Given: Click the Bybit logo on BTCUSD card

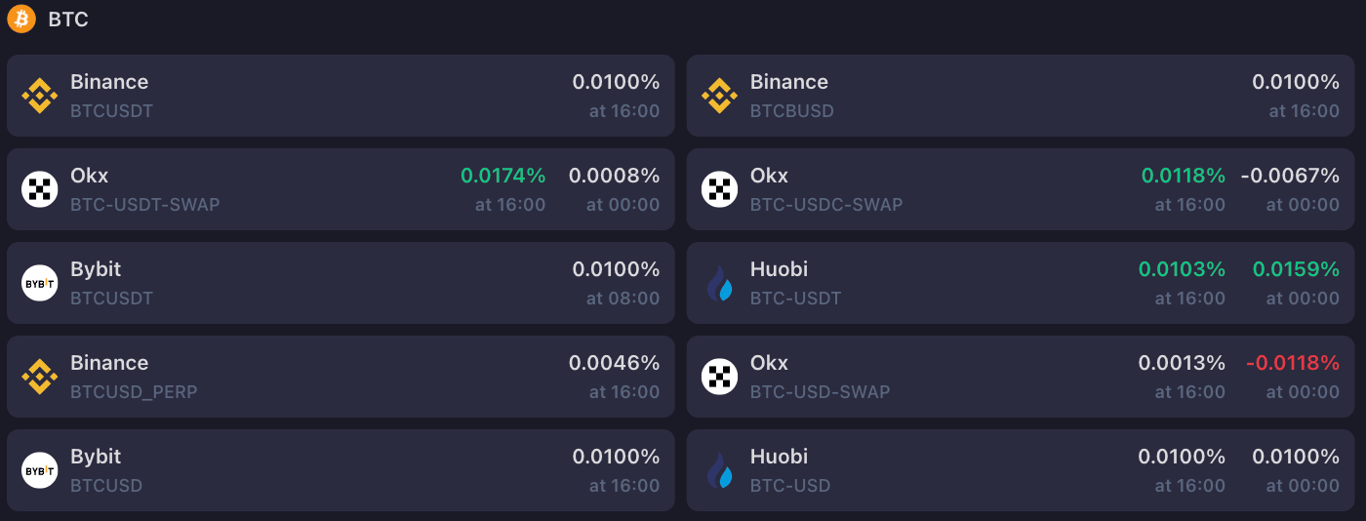Looking at the screenshot, I should 40,470.
